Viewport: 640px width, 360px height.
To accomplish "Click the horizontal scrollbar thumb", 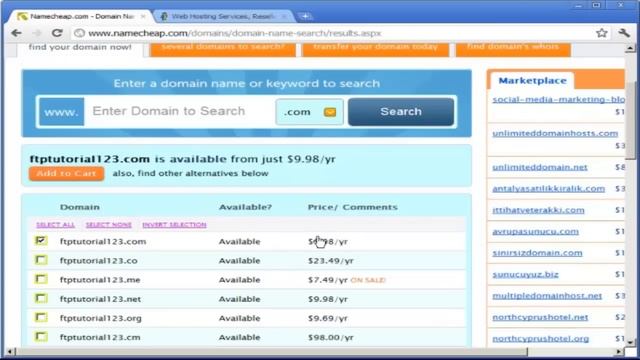I will (x=271, y=351).
